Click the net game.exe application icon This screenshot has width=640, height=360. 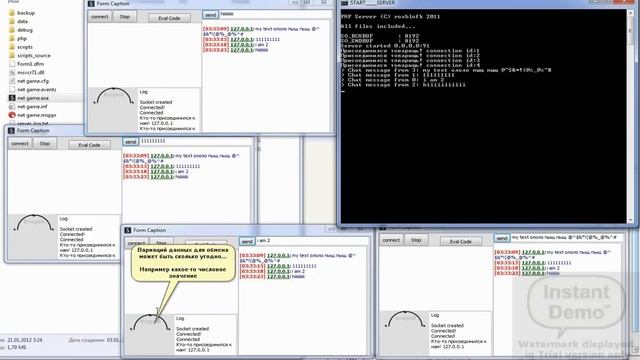click(12, 98)
